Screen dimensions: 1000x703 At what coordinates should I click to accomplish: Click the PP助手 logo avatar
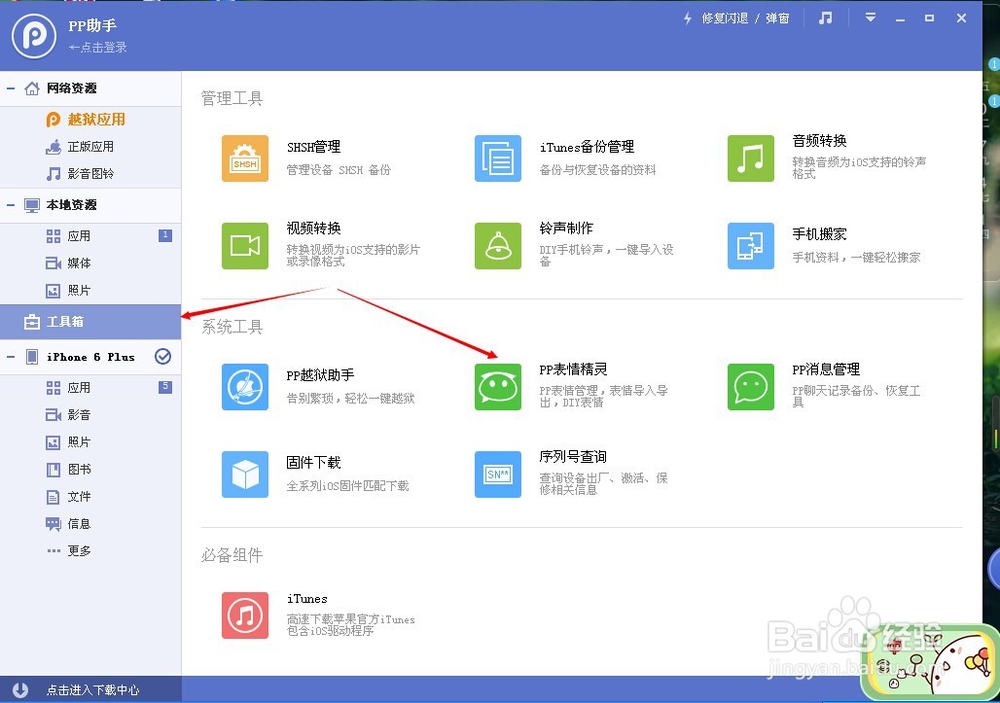pos(34,36)
